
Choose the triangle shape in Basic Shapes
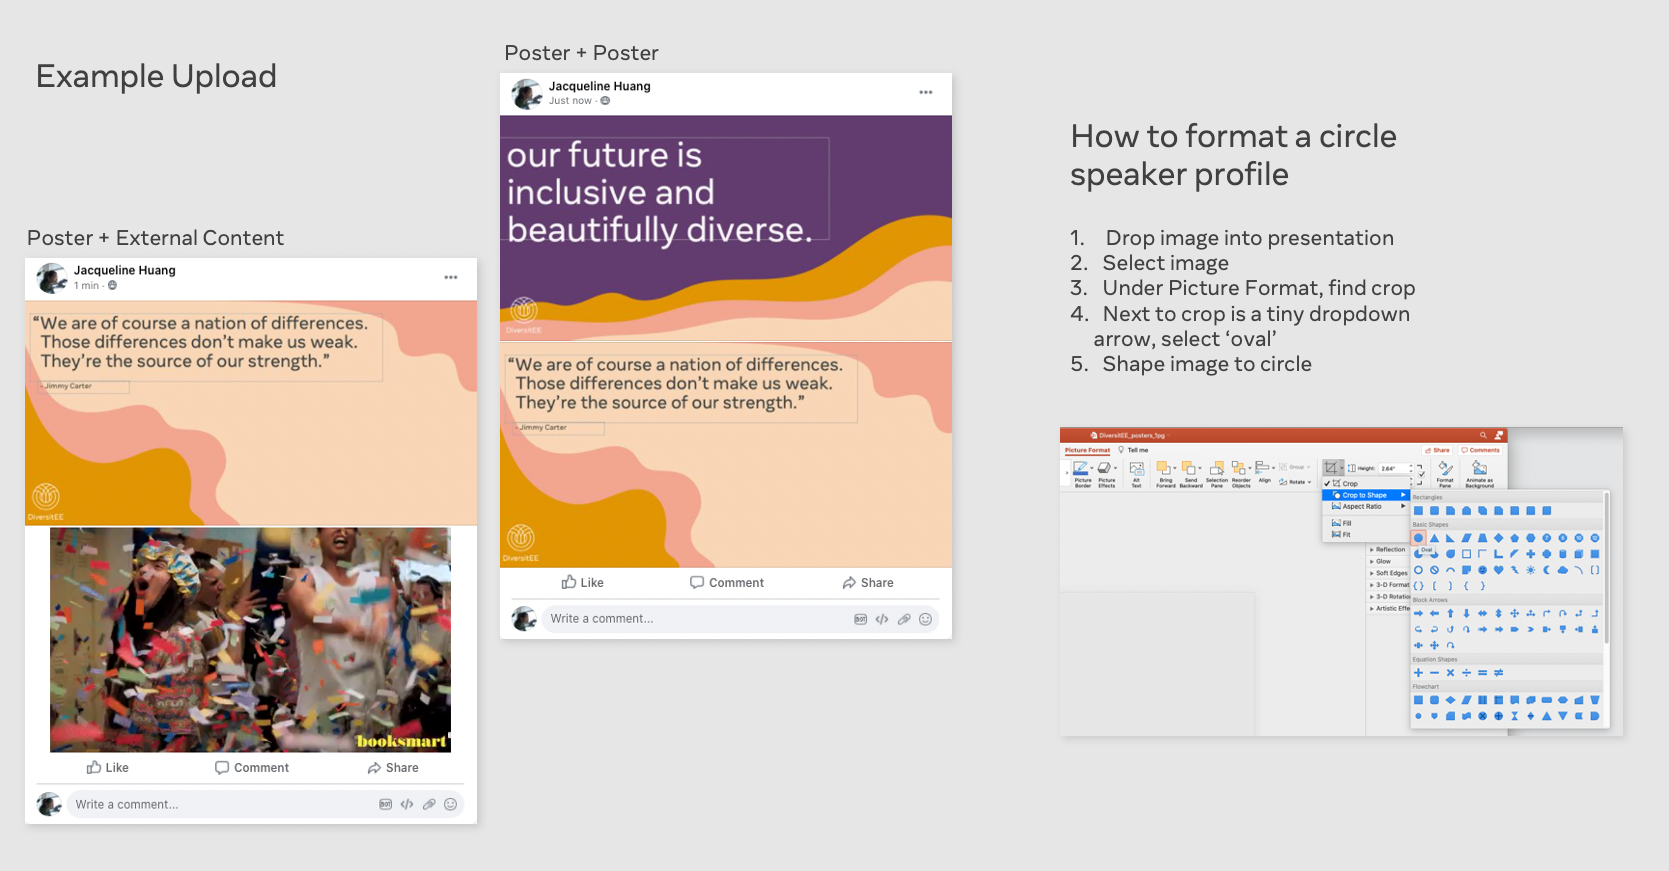tap(1434, 538)
